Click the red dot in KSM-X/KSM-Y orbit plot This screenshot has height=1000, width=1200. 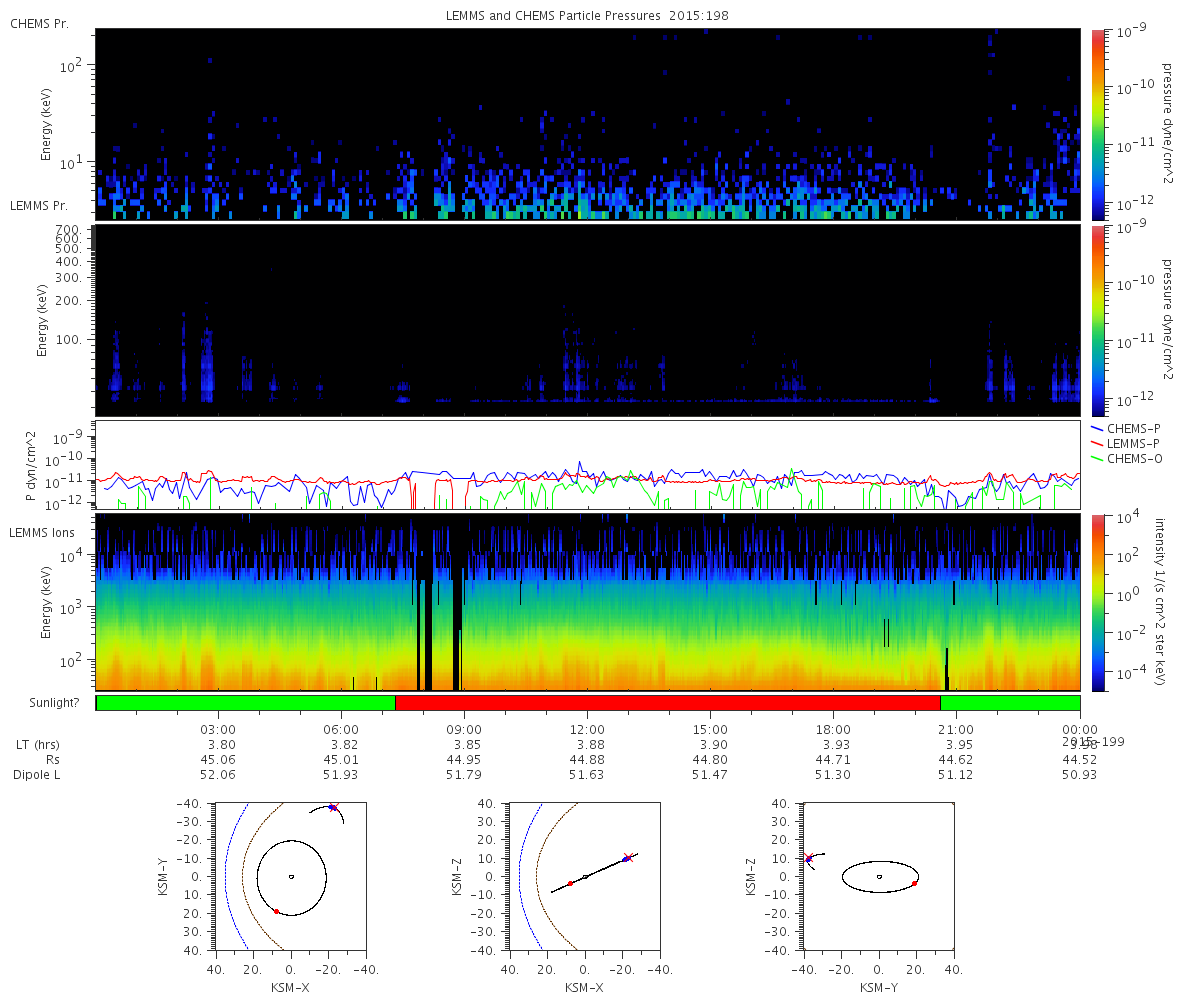tap(276, 911)
